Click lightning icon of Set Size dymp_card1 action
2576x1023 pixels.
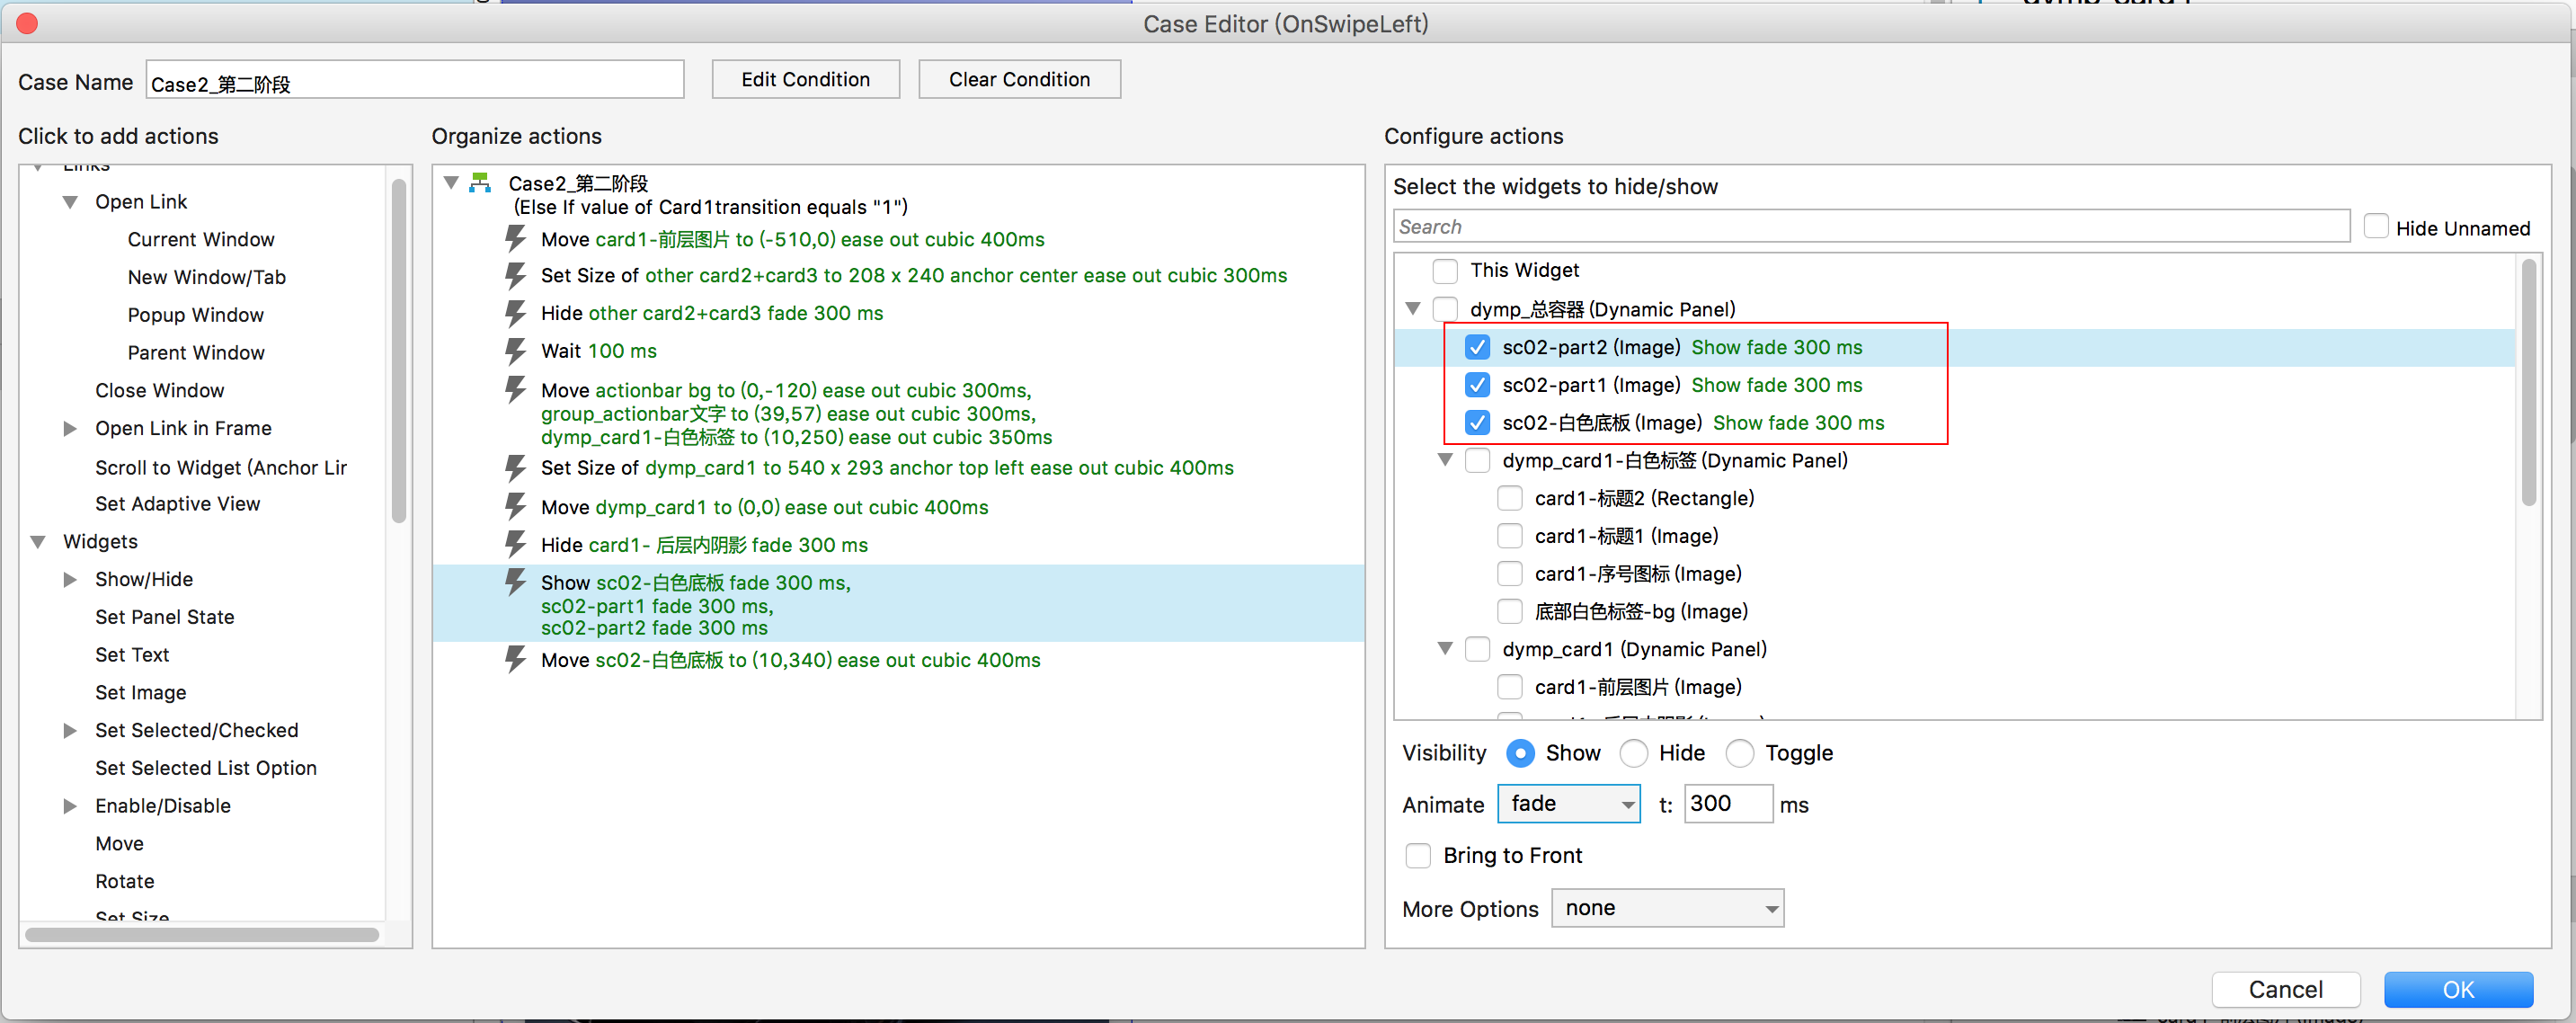(515, 468)
